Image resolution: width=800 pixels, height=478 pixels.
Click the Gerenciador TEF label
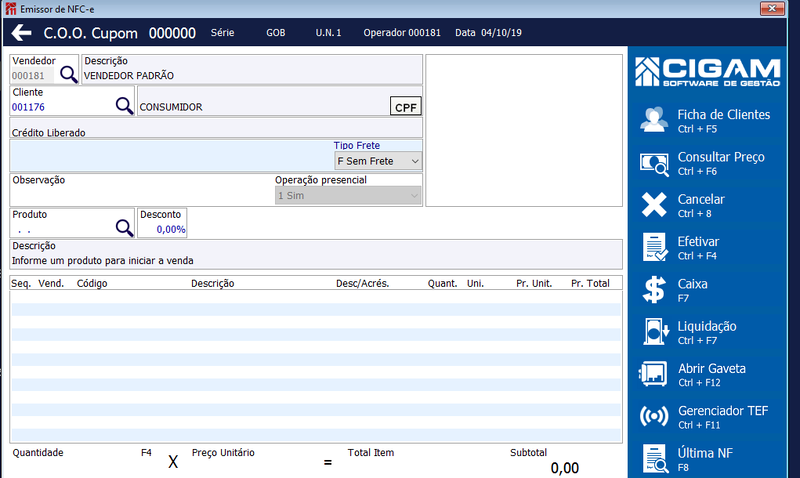point(723,411)
